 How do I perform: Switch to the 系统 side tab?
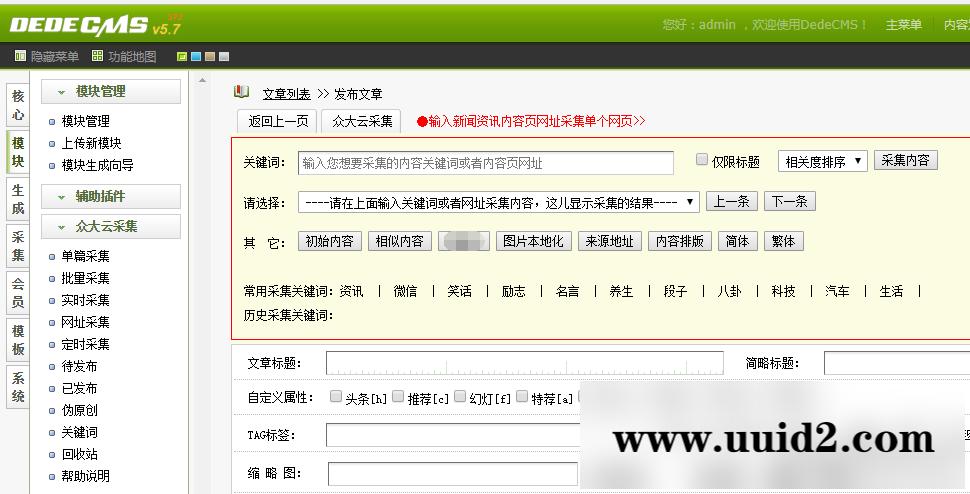(x=18, y=387)
